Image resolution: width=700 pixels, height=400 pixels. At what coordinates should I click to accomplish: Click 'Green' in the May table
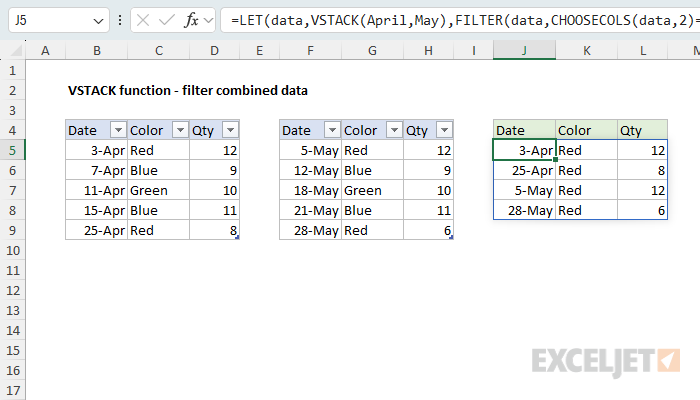372,191
